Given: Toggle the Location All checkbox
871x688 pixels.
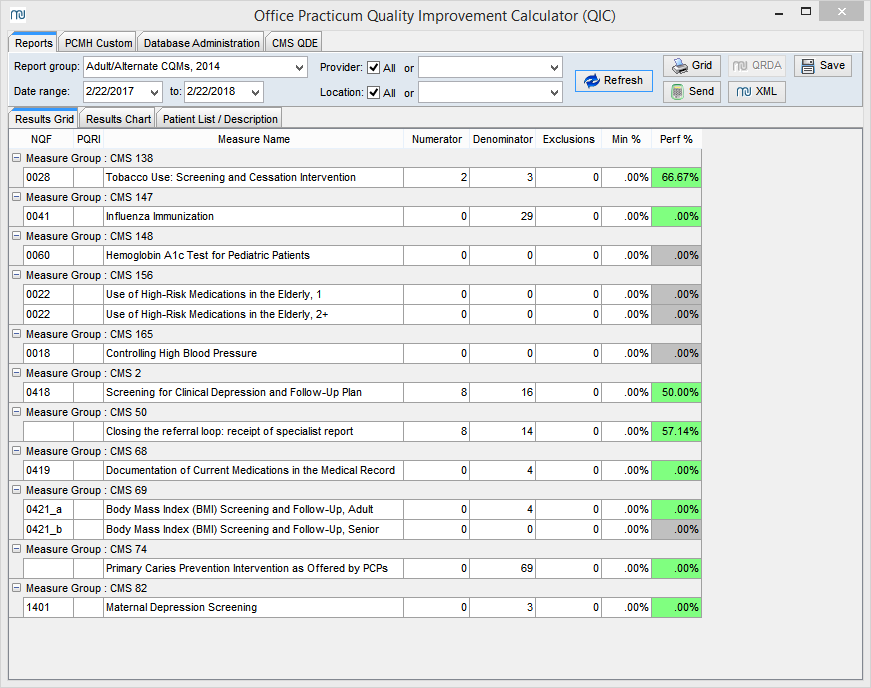Looking at the screenshot, I should (374, 92).
